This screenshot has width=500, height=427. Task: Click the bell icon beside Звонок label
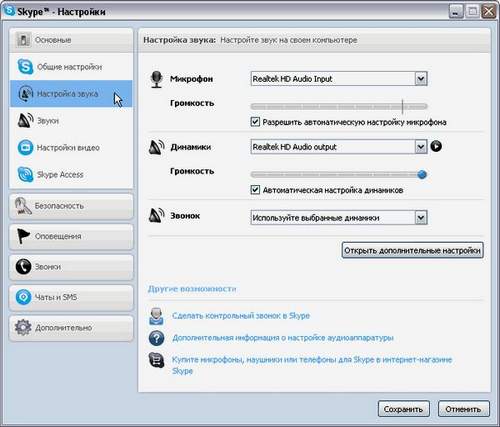point(156,215)
